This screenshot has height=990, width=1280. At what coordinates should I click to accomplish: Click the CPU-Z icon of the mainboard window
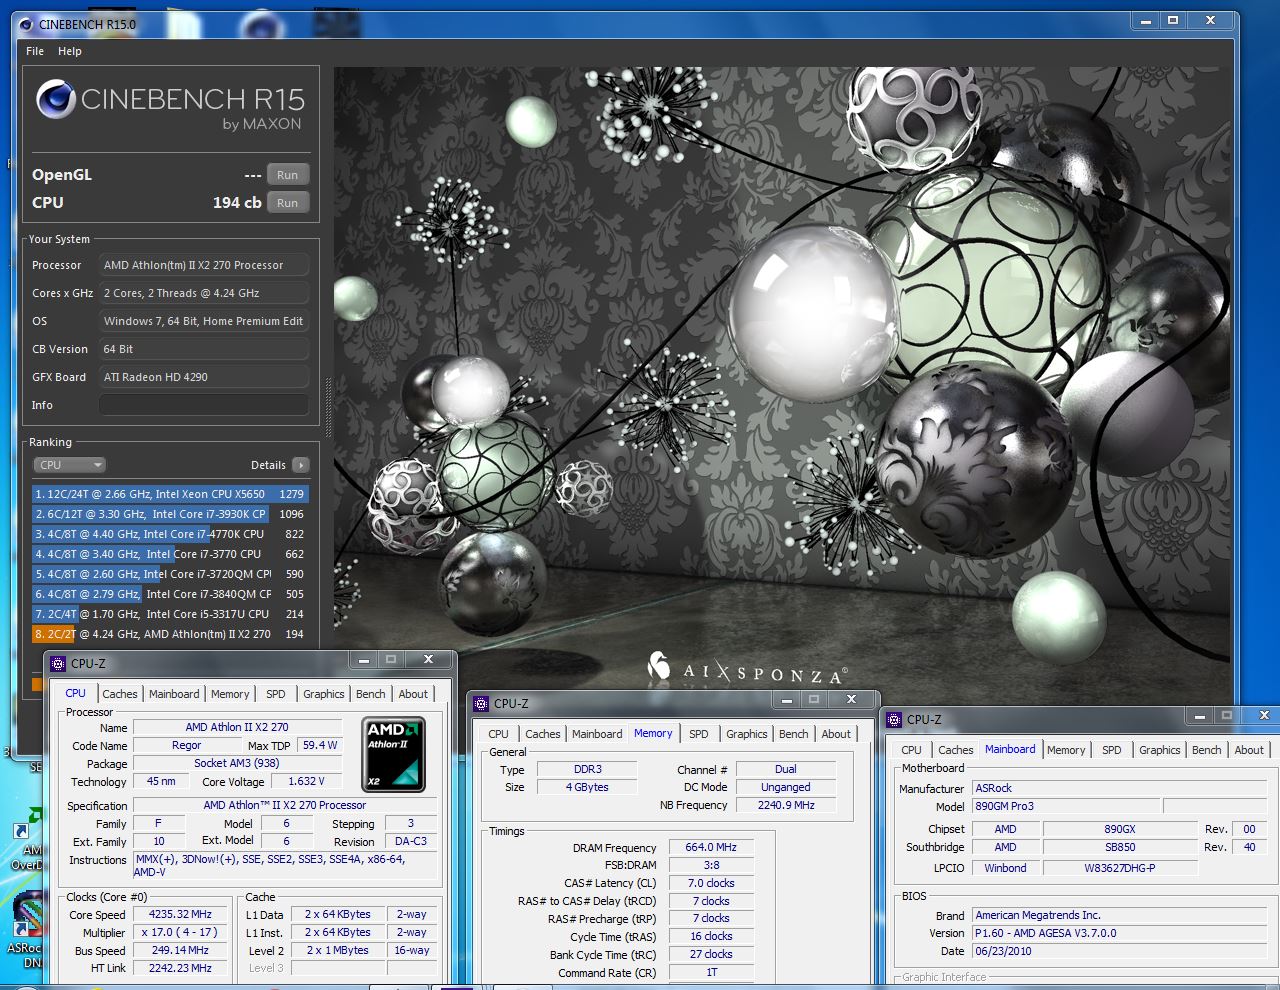pos(894,719)
